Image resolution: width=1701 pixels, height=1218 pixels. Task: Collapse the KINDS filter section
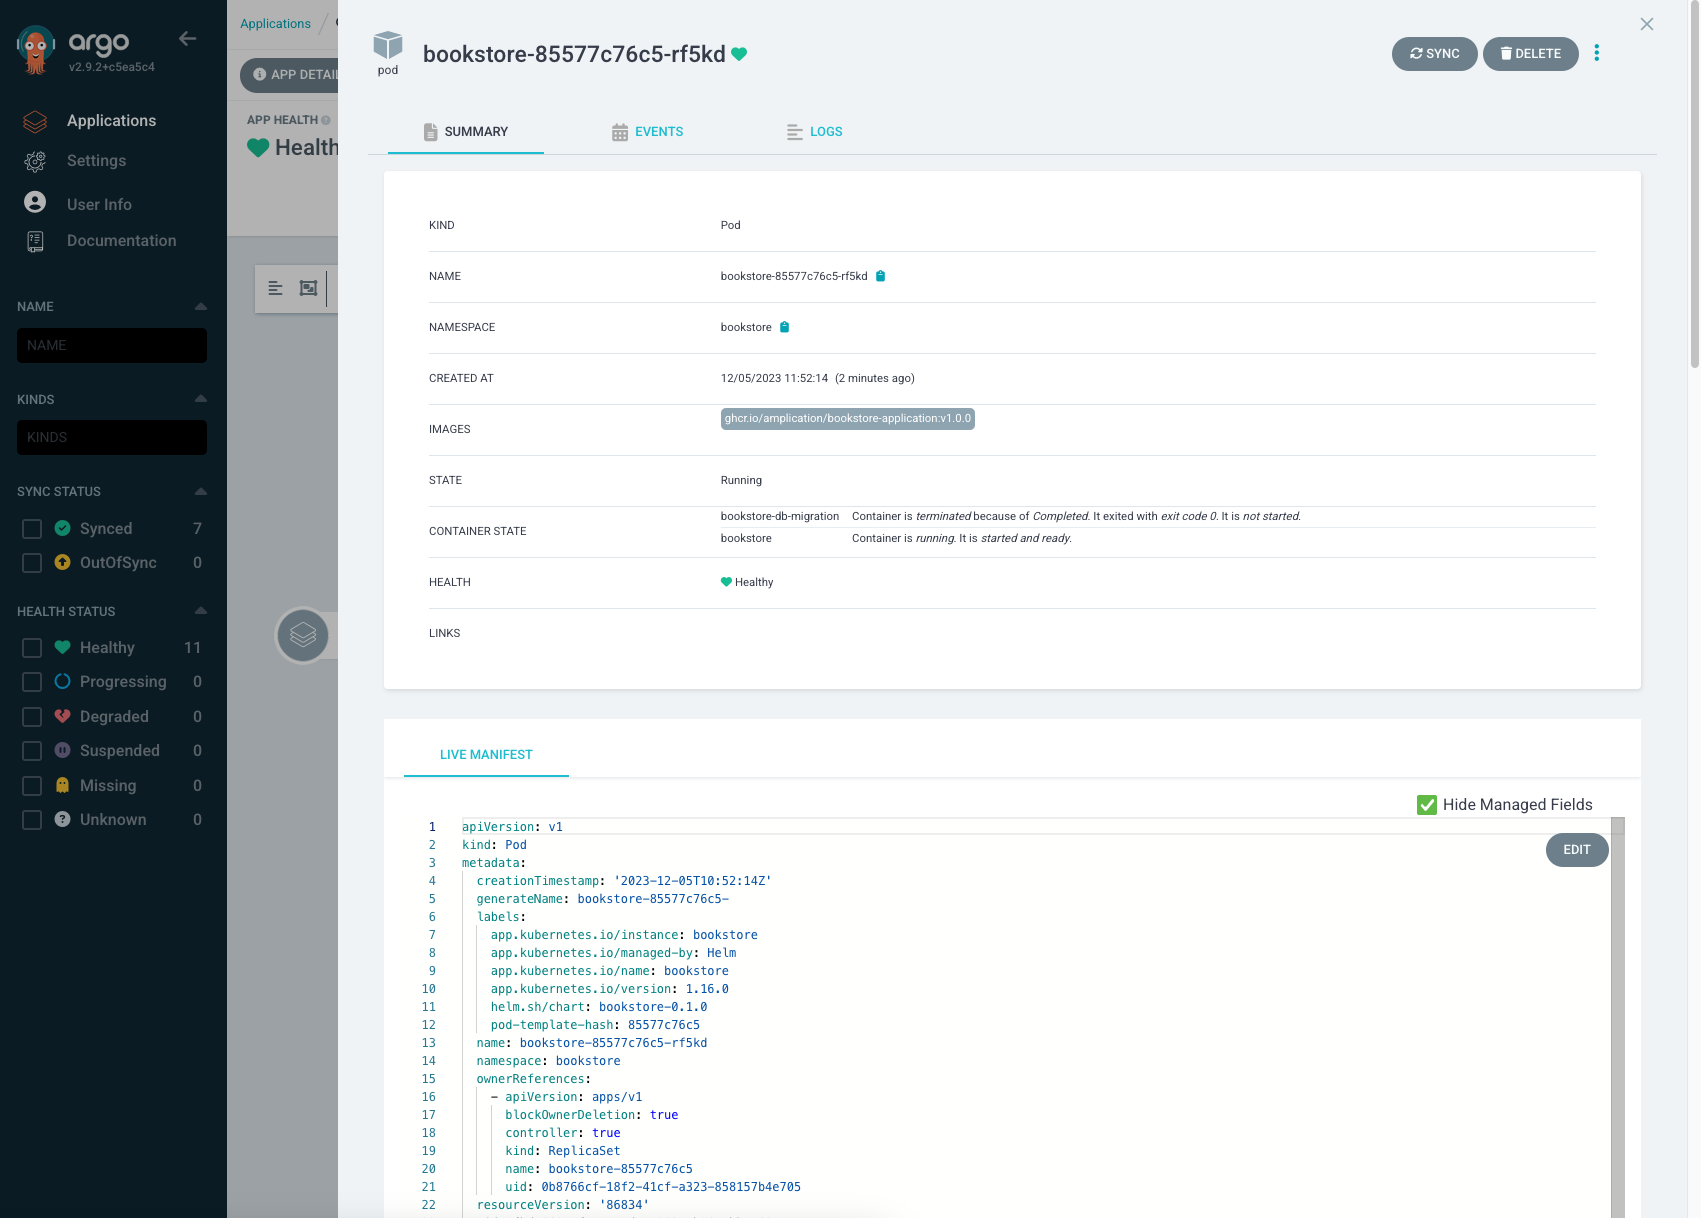coord(201,398)
